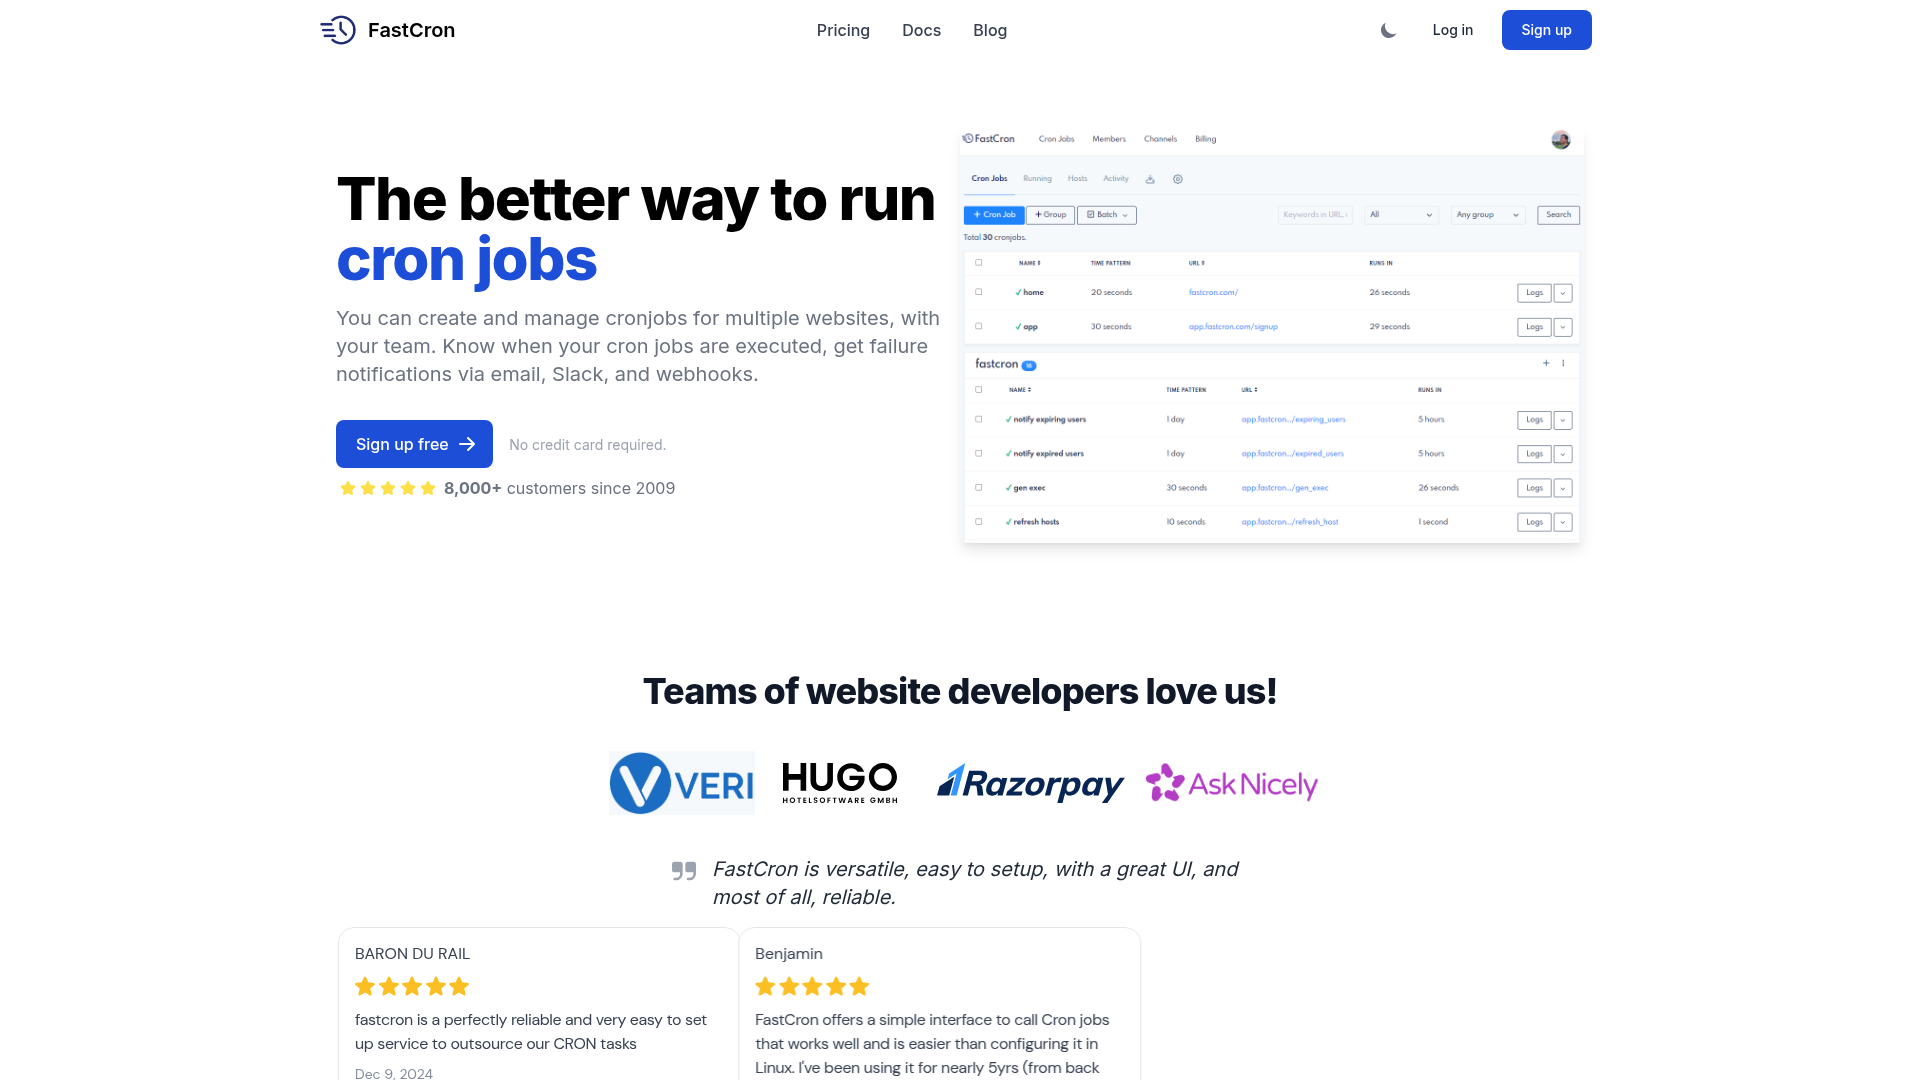
Task: Open the Docs page from top navigation
Action: tap(921, 30)
